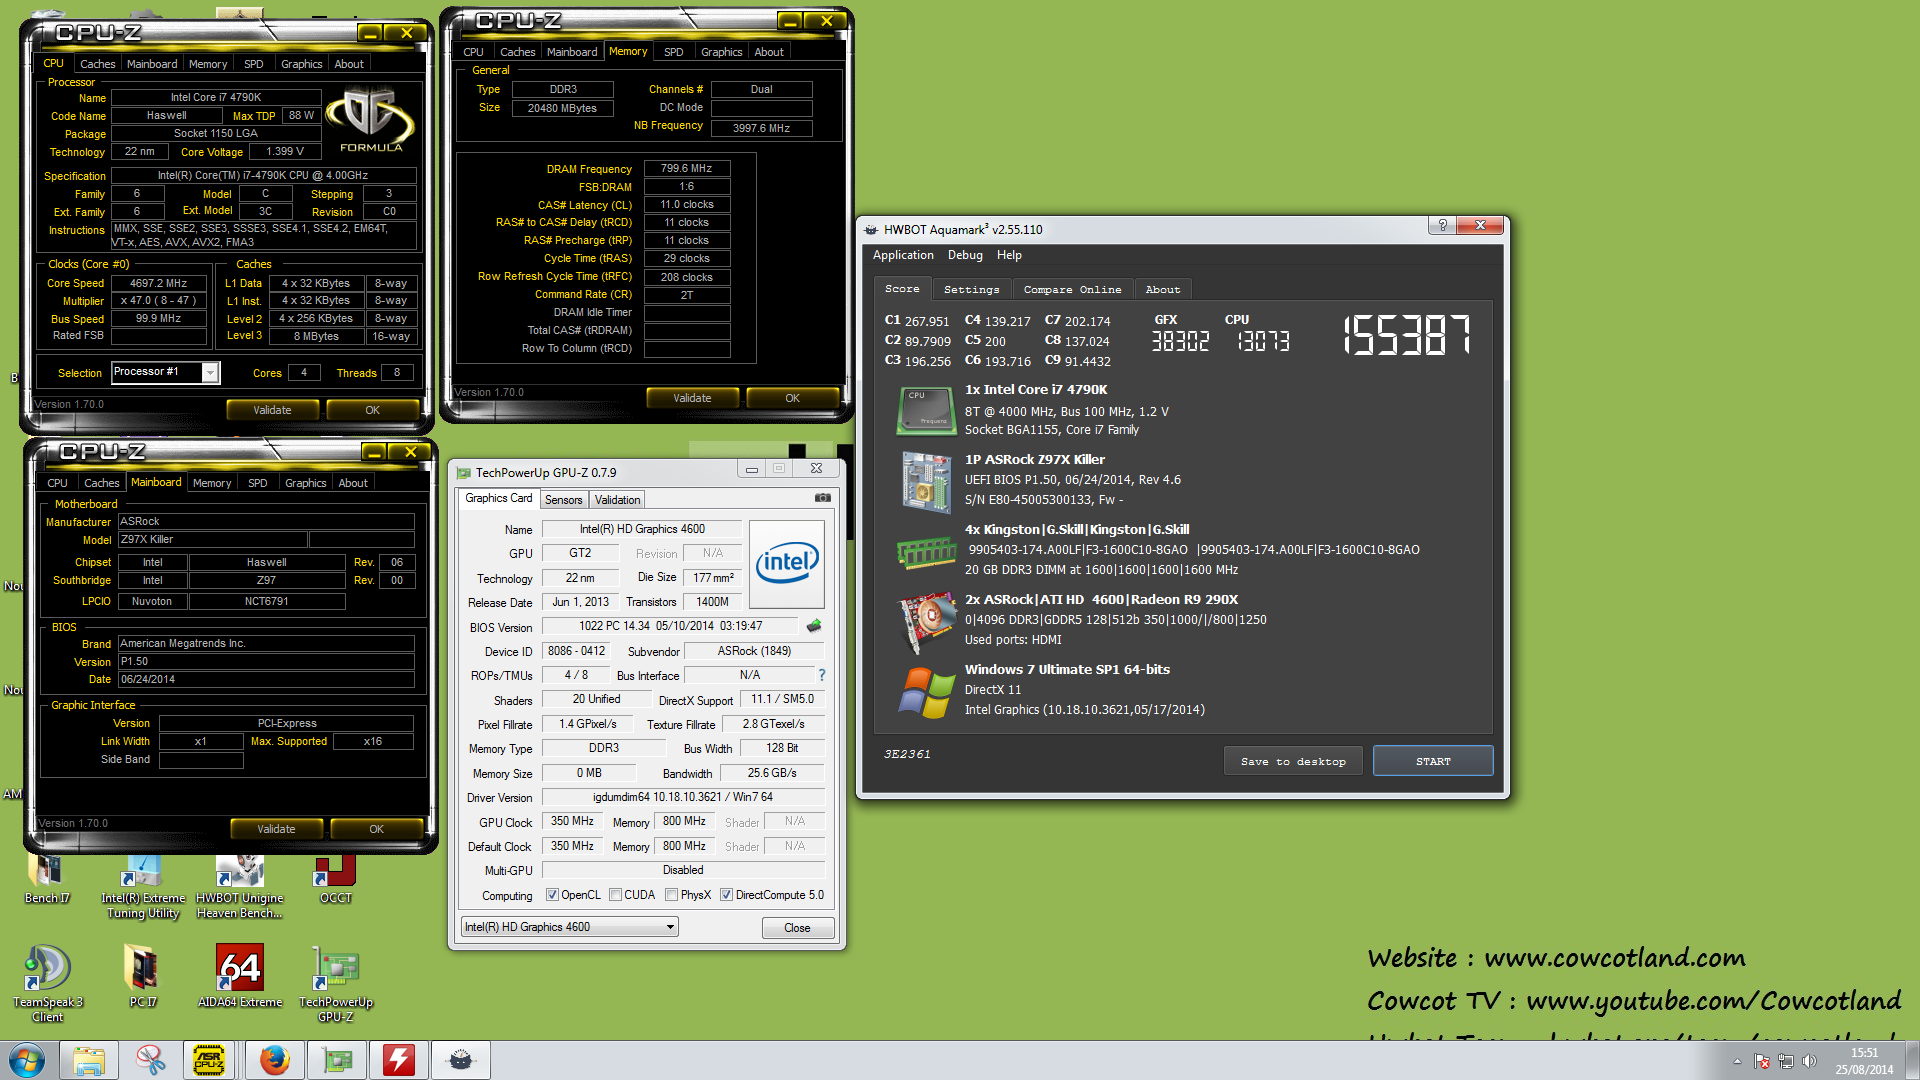Launch the OCCT desktop shortcut
This screenshot has width=1920, height=1080.
(x=336, y=880)
